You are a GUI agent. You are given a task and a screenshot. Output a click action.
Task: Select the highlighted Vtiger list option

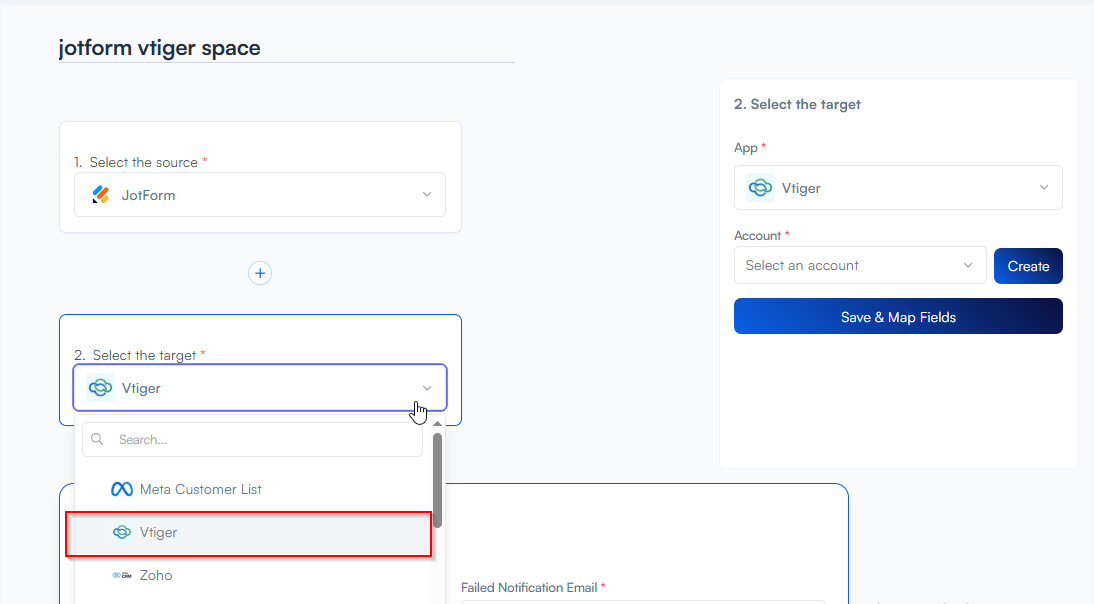coord(248,533)
